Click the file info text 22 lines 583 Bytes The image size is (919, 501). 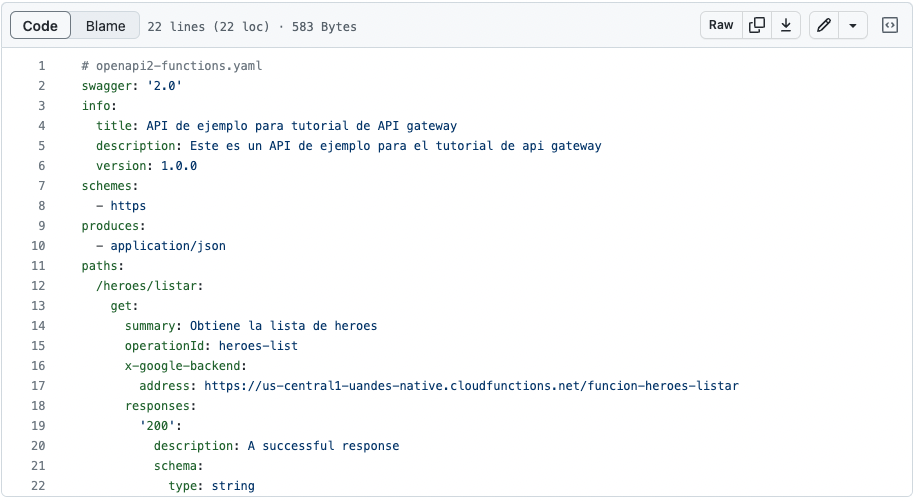(252, 26)
